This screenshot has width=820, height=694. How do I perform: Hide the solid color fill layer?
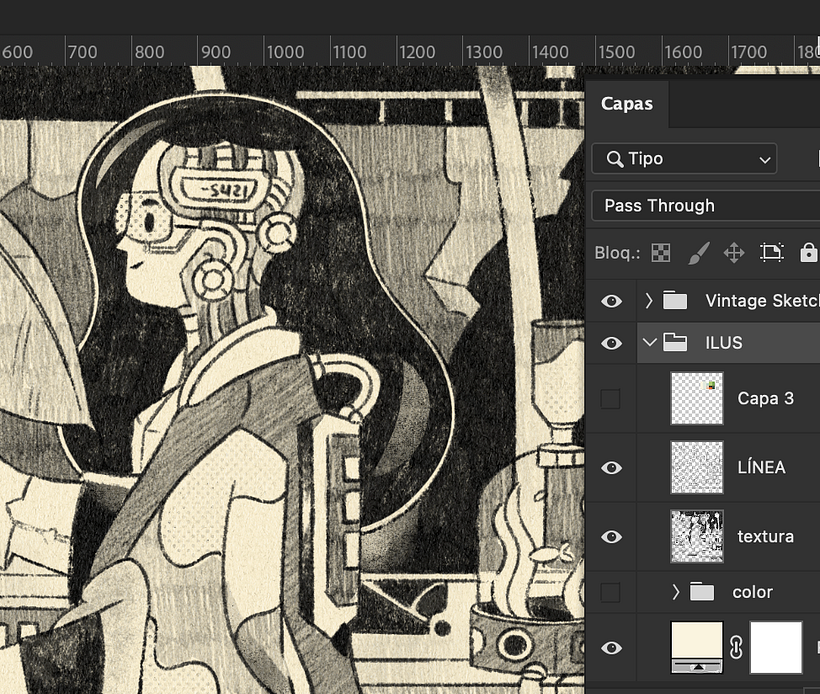click(x=611, y=648)
